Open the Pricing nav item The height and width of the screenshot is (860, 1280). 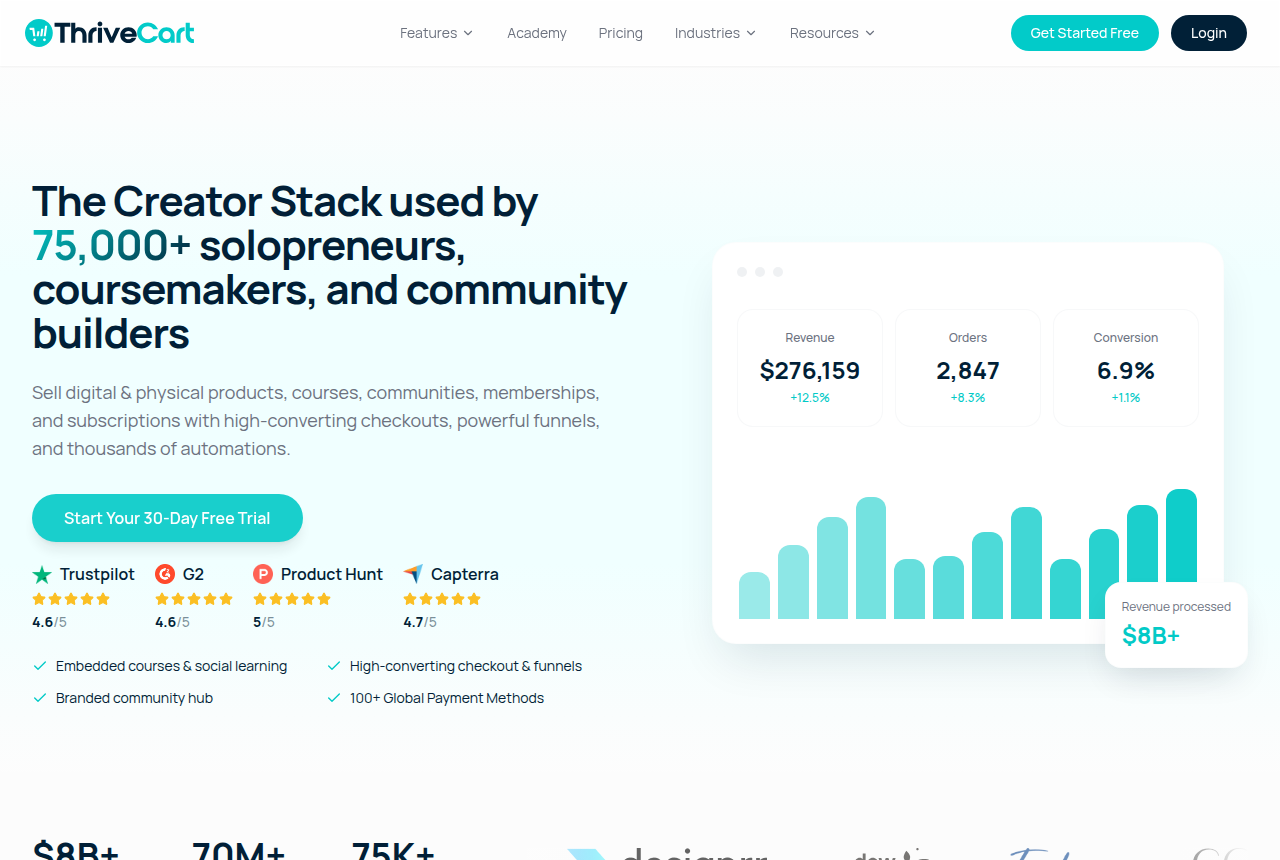tap(621, 33)
